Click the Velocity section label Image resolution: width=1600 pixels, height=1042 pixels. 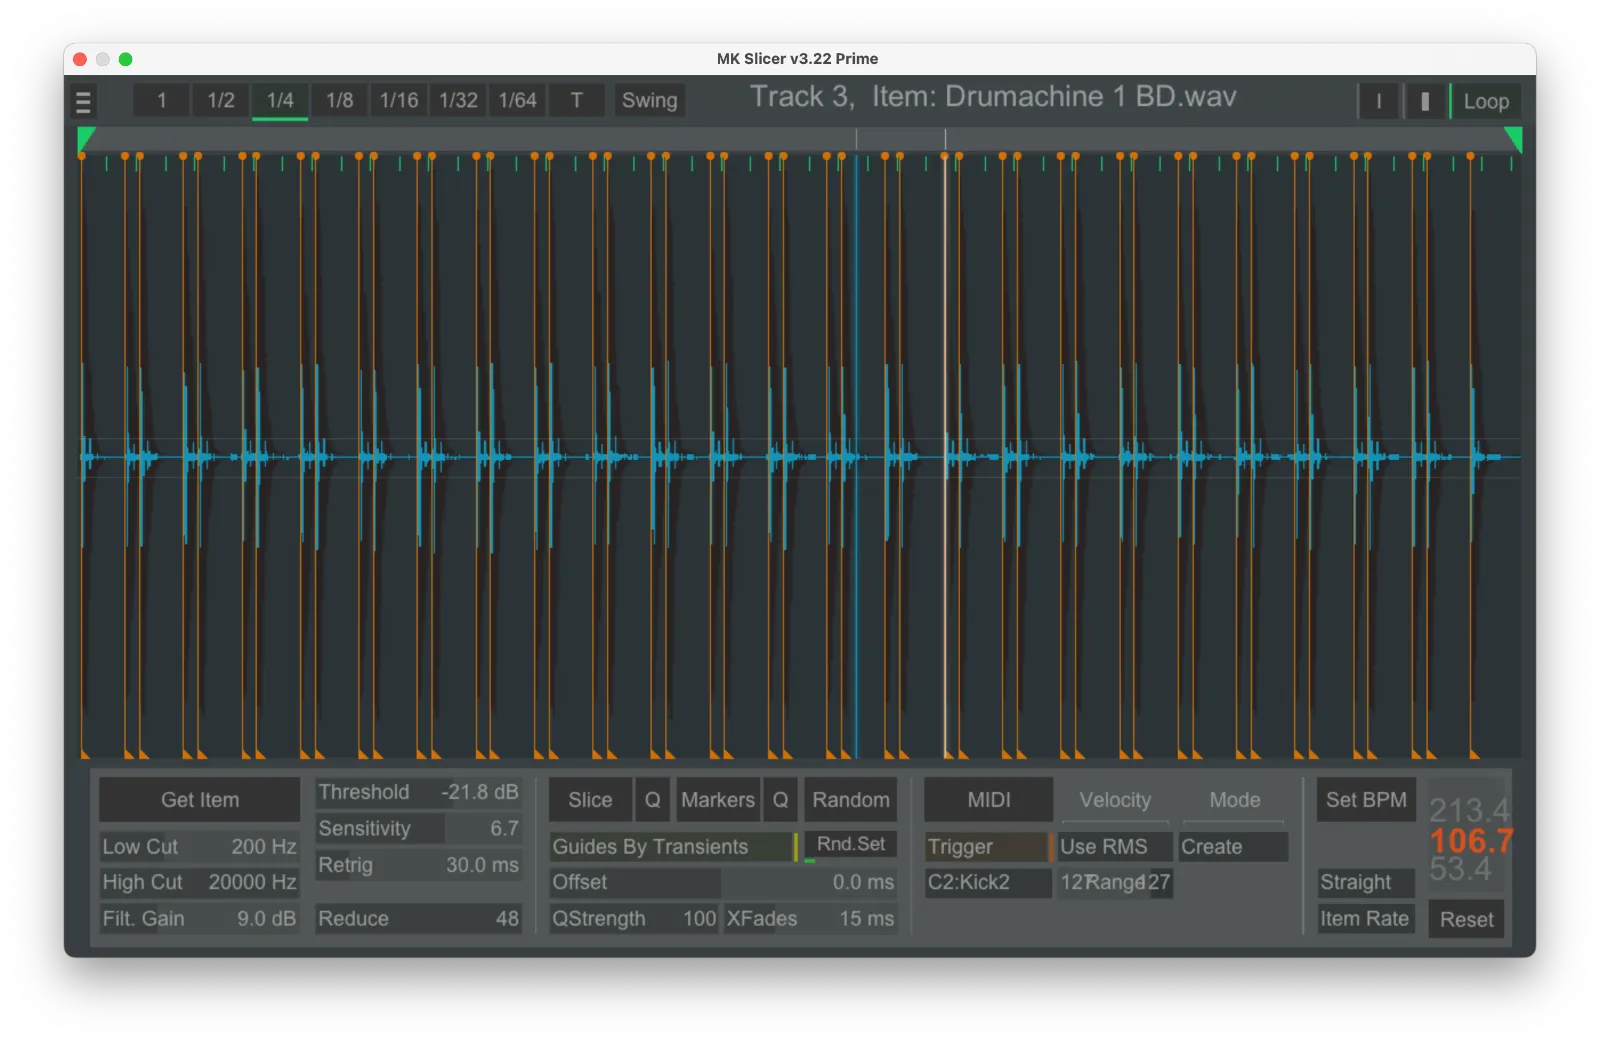1115,800
